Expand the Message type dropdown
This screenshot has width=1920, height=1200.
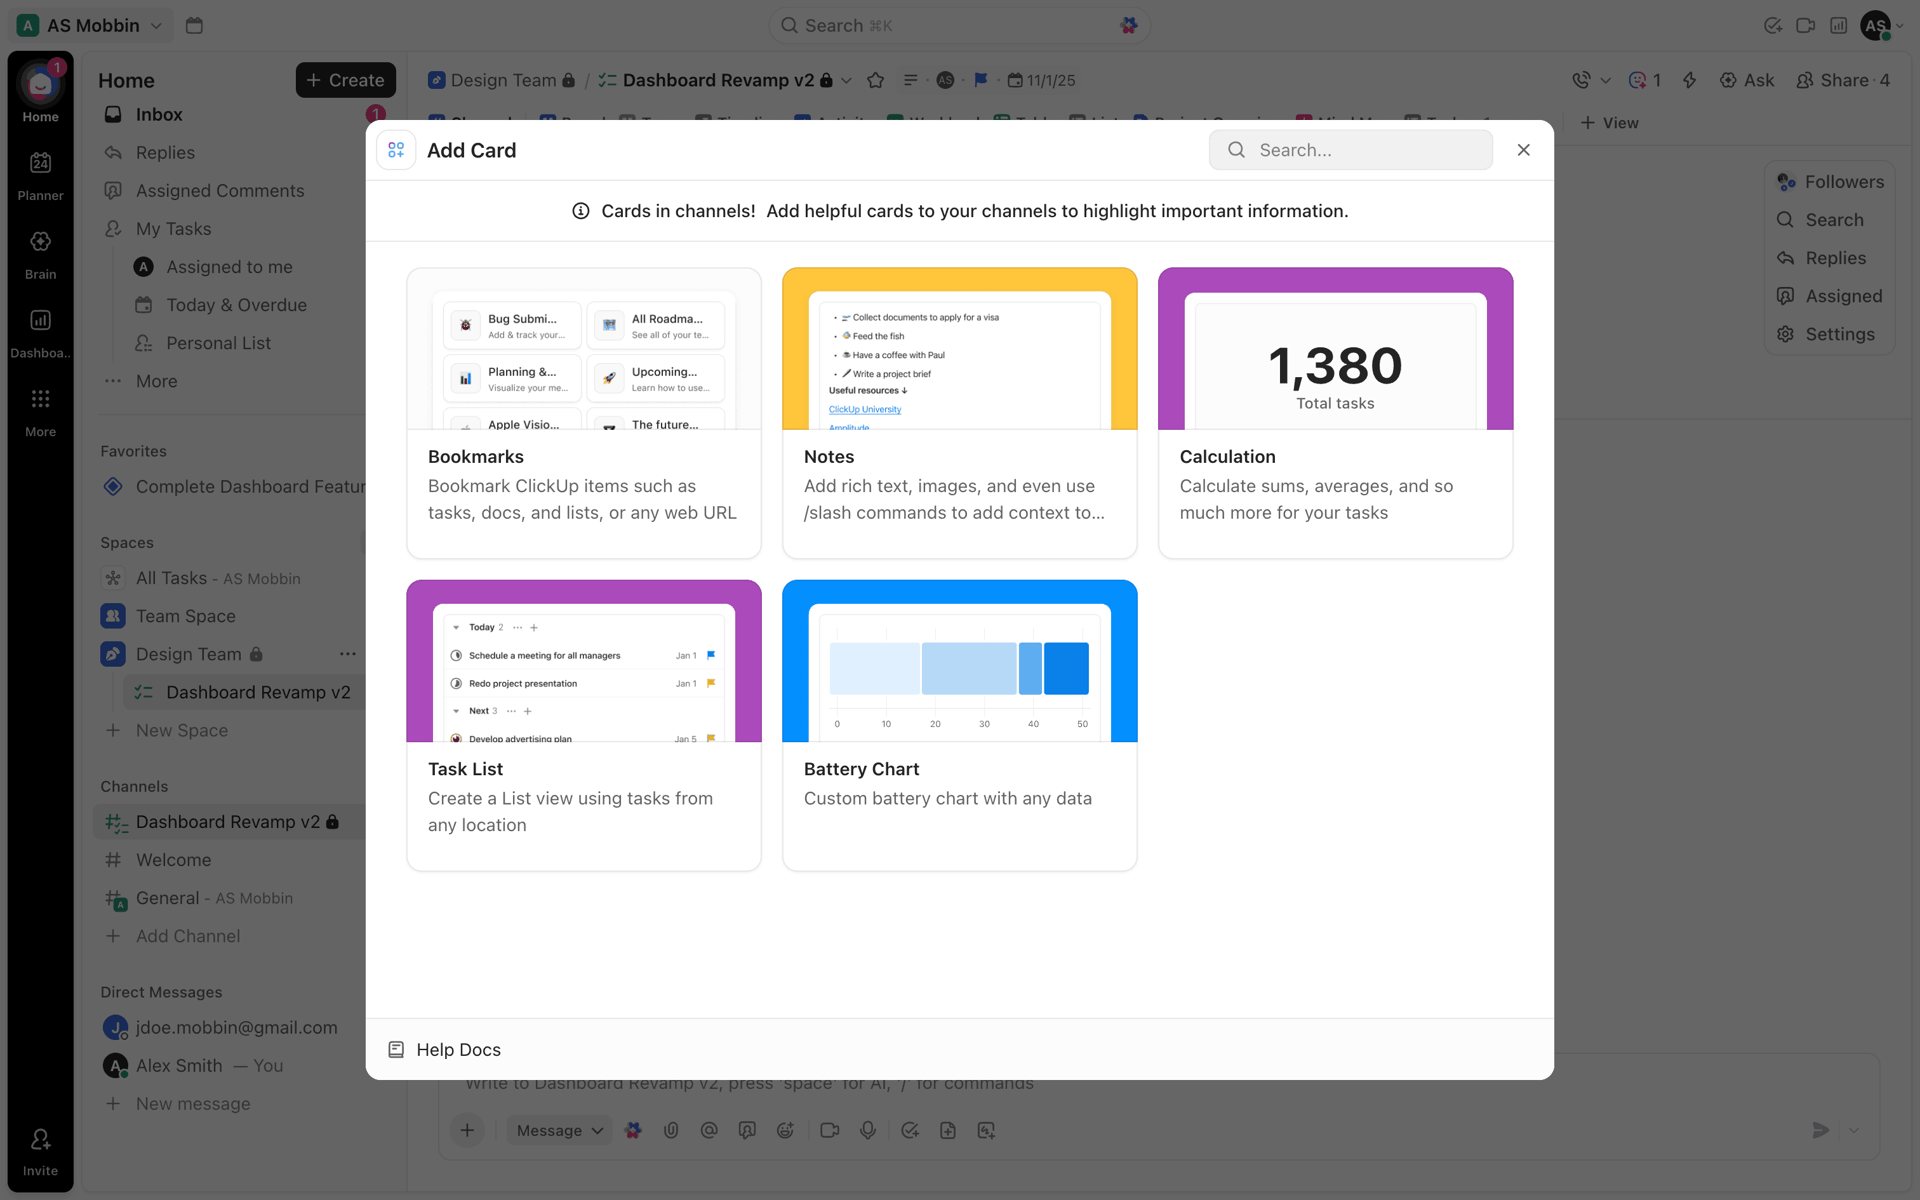tap(559, 1130)
